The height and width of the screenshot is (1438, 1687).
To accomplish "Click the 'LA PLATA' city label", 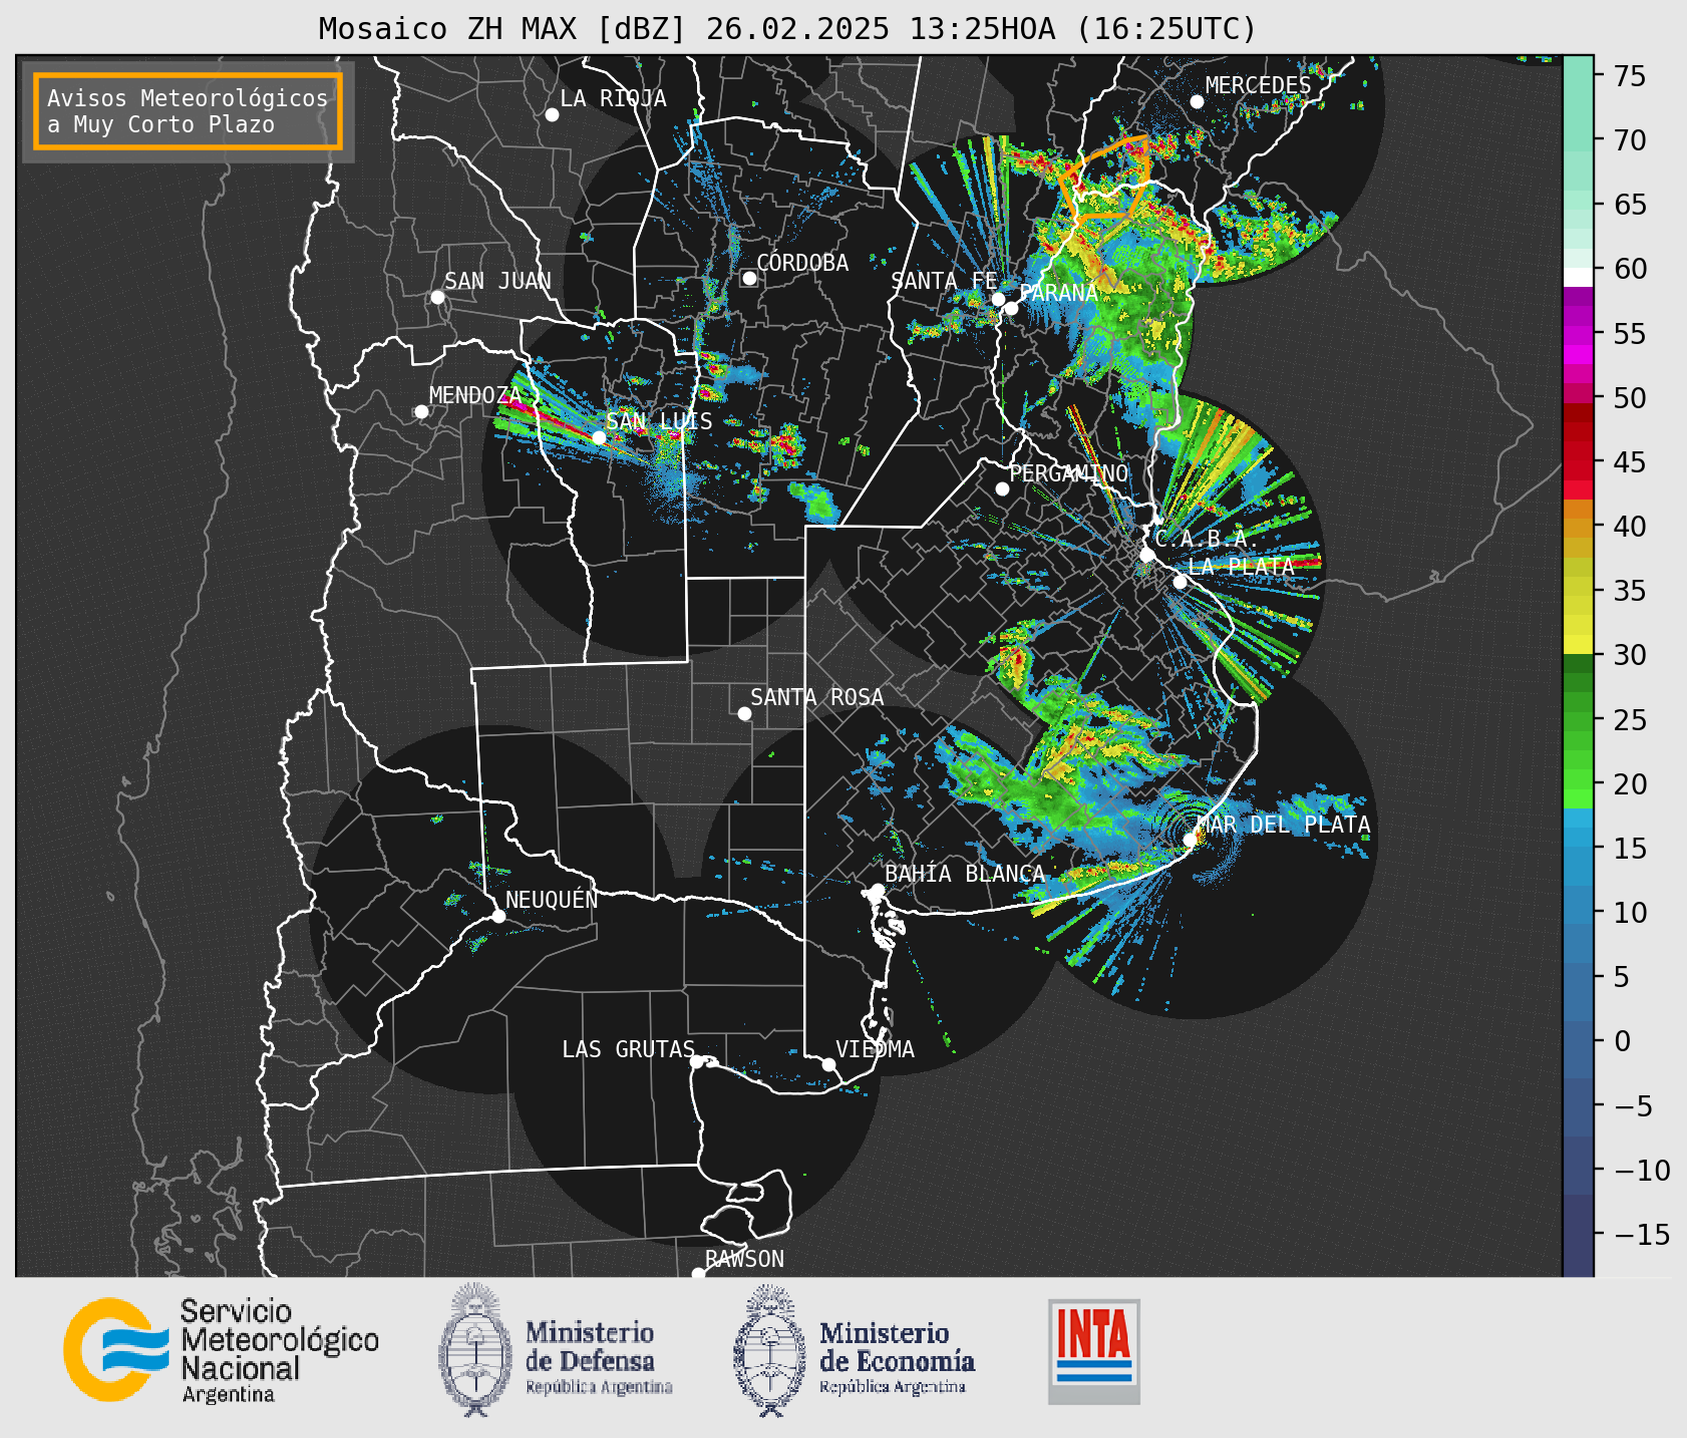I will (1241, 566).
